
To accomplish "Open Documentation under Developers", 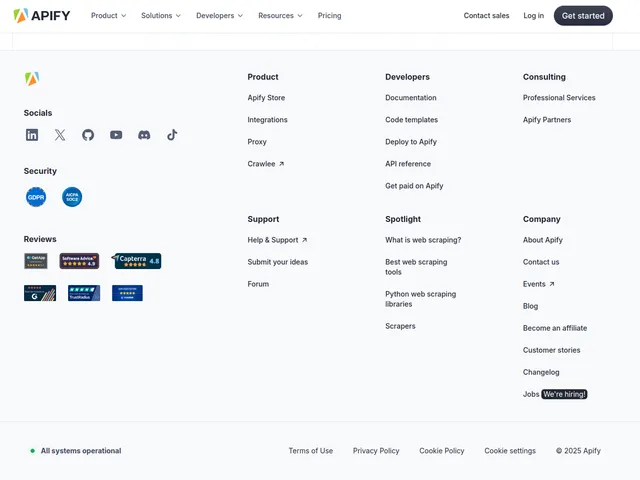I will point(411,98).
